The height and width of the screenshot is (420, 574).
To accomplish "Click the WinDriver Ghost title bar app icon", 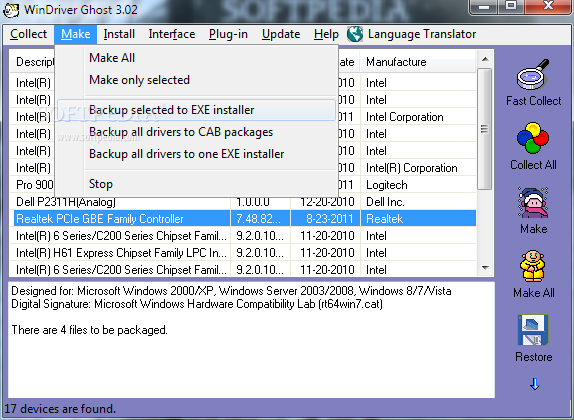I will 11,10.
